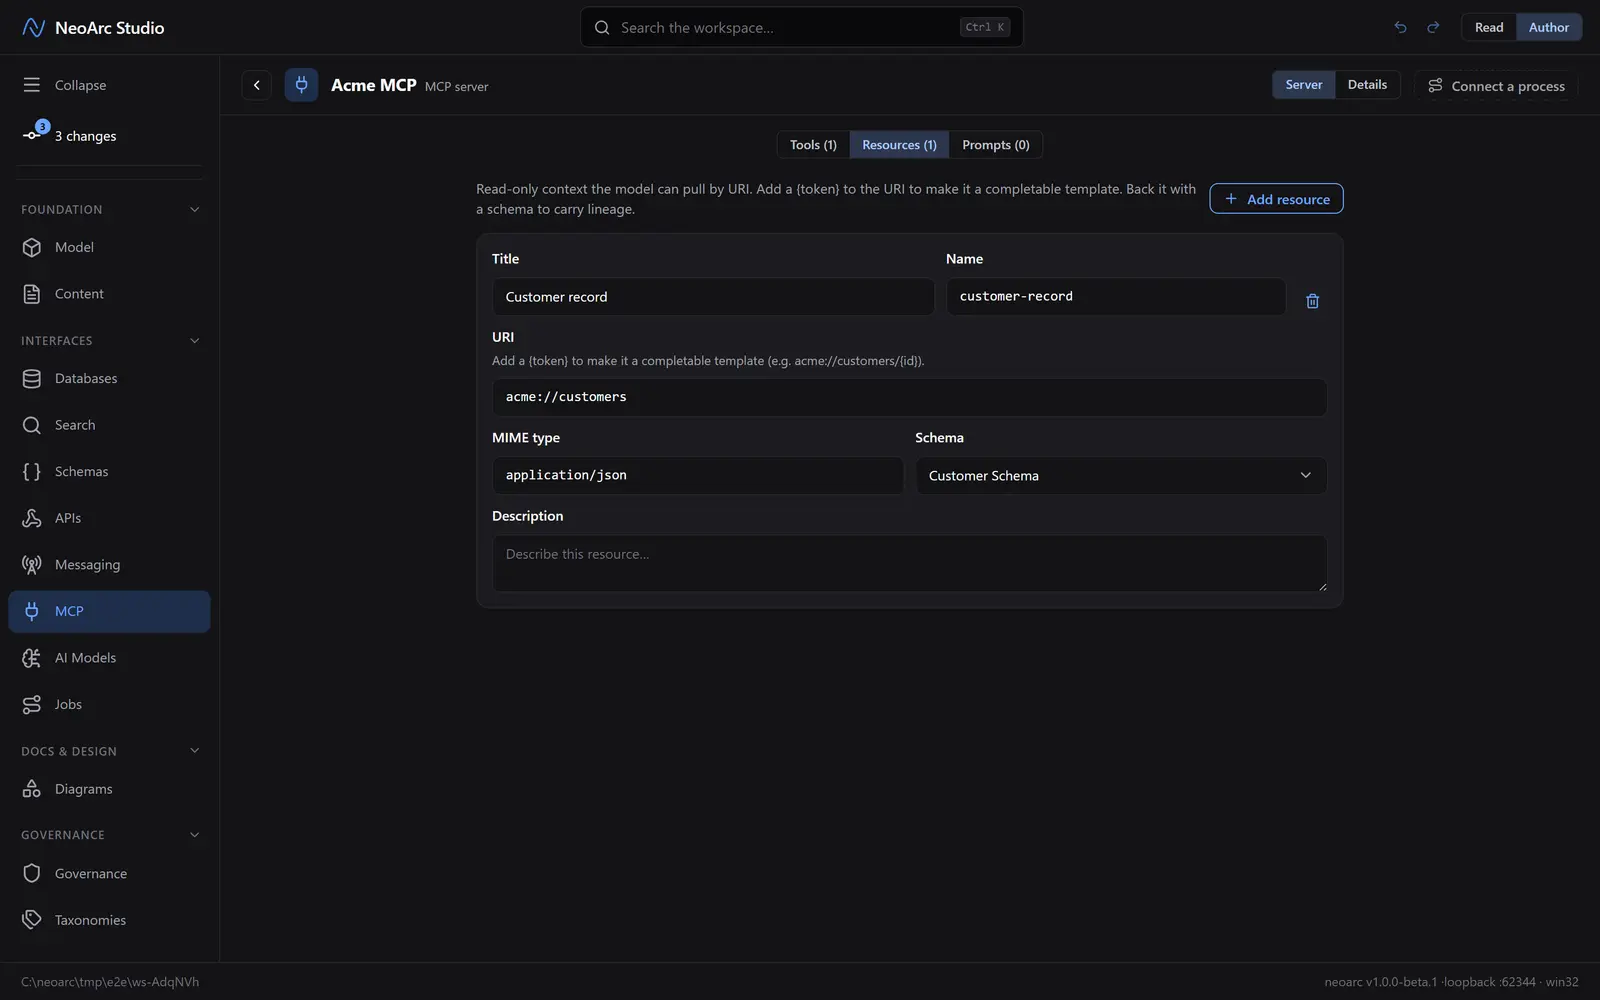
Task: Collapse the Docs & Design section chevron
Action: click(x=195, y=751)
